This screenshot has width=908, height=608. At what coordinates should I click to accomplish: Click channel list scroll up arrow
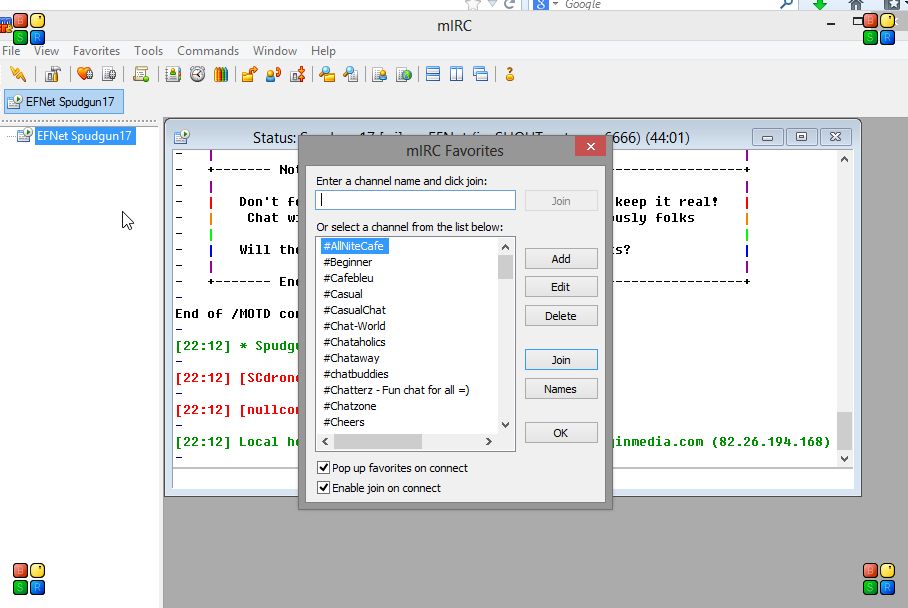tap(506, 247)
